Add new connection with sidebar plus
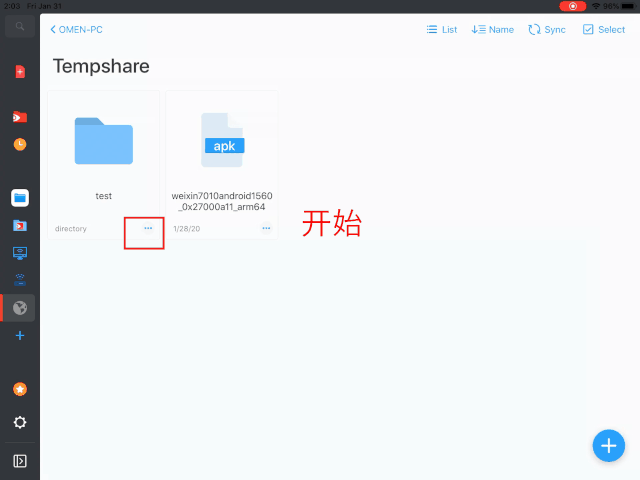The image size is (640, 480). coord(20,336)
